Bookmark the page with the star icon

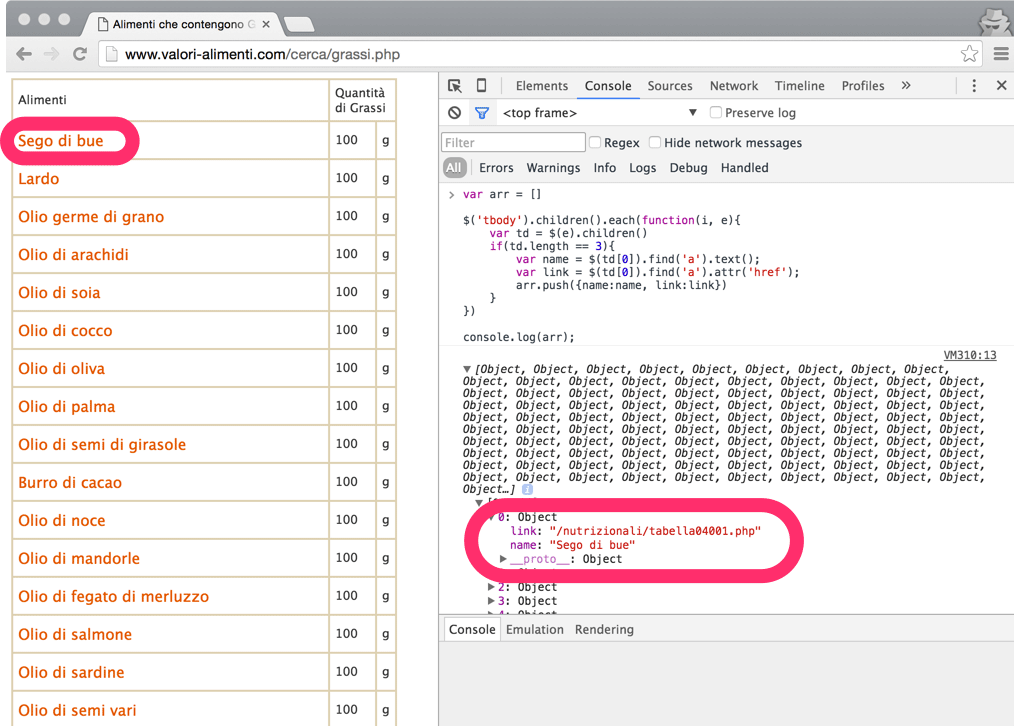[968, 54]
